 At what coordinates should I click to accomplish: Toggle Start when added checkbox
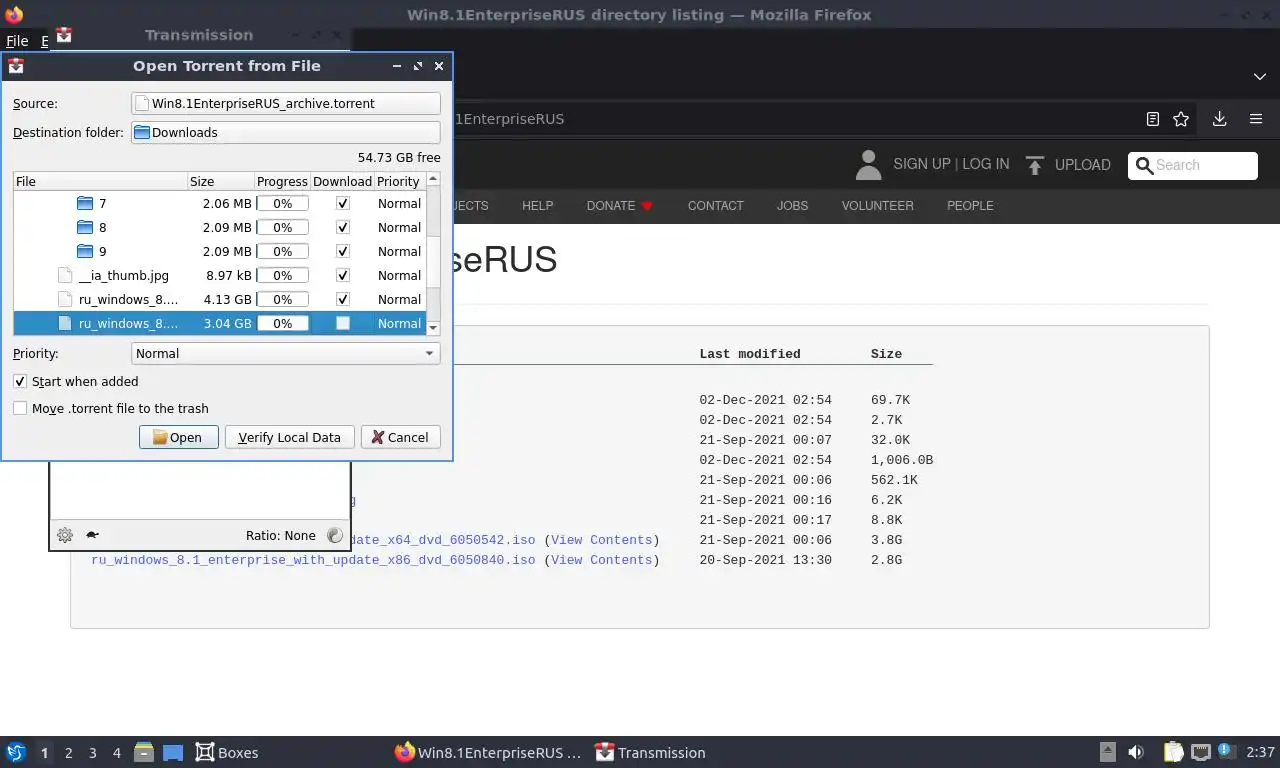[x=20, y=381]
